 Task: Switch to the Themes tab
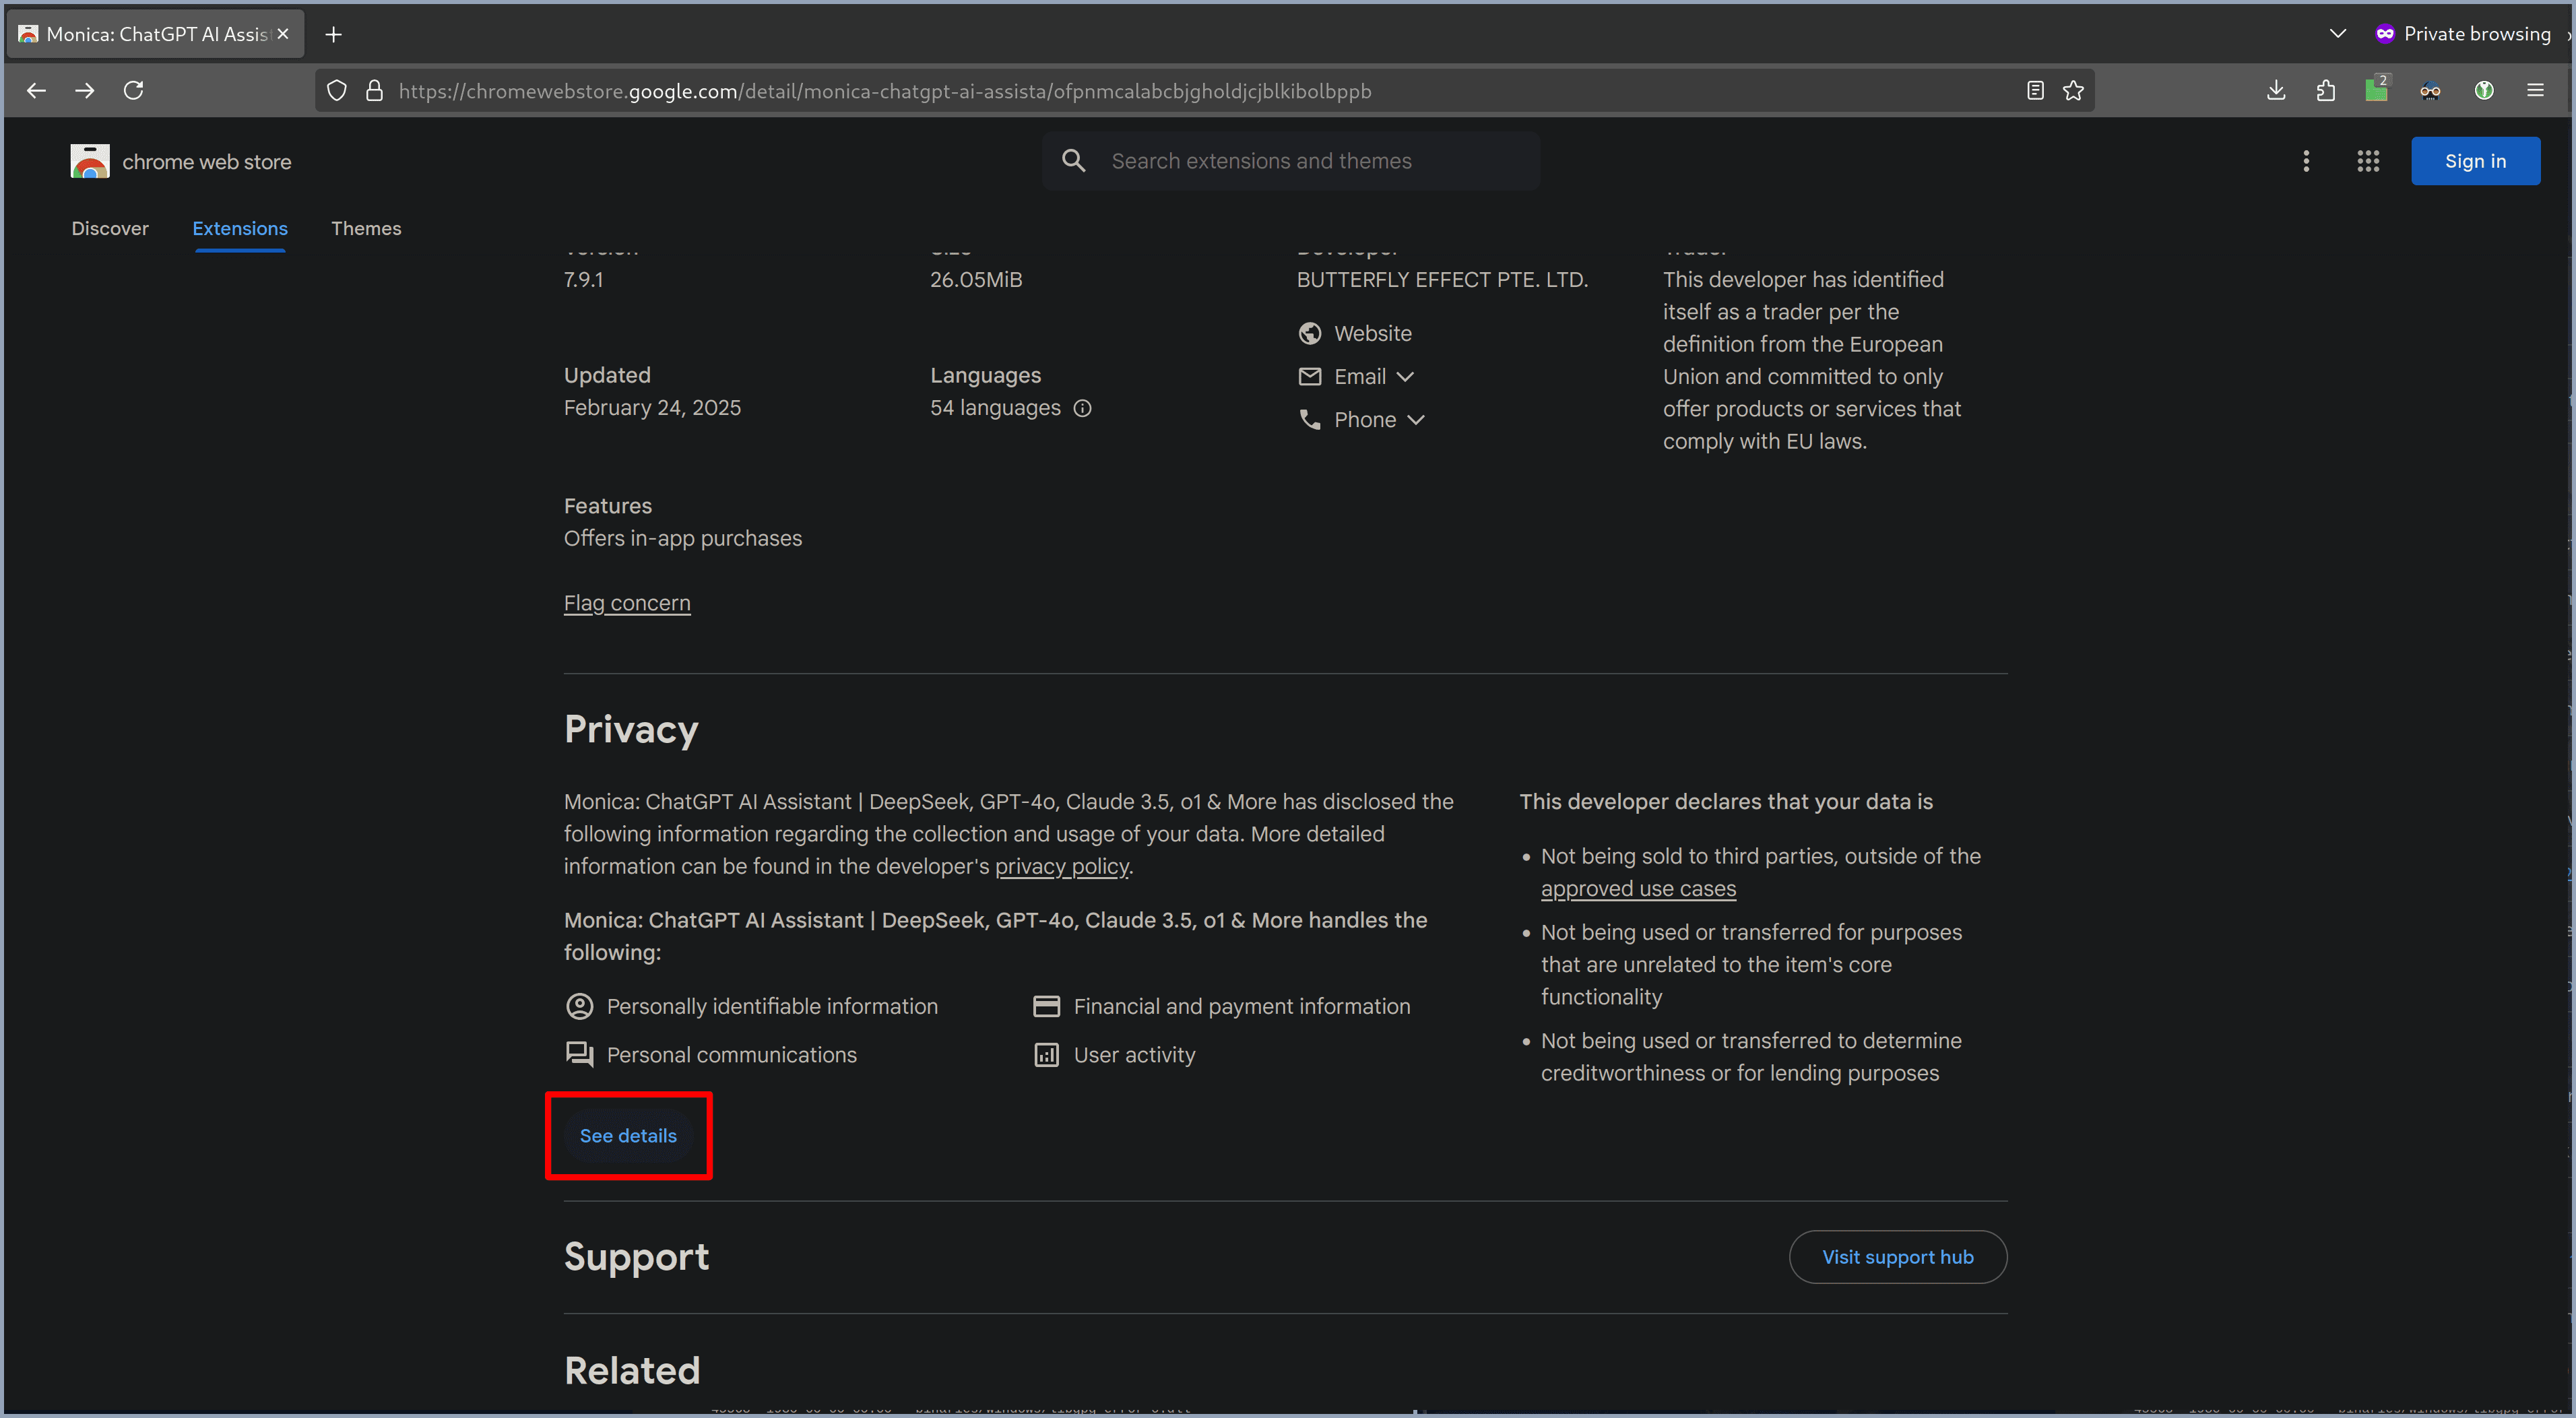[x=366, y=229]
